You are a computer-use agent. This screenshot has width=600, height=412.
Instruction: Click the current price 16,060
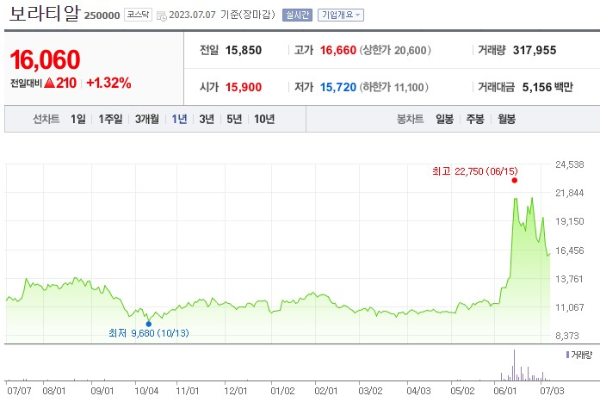[45, 60]
